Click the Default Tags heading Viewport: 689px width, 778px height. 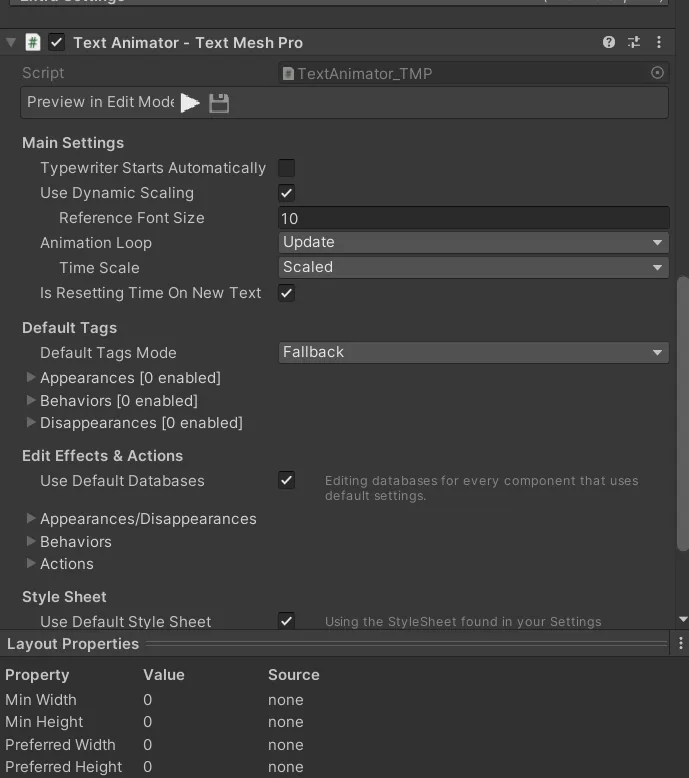pyautogui.click(x=69, y=328)
